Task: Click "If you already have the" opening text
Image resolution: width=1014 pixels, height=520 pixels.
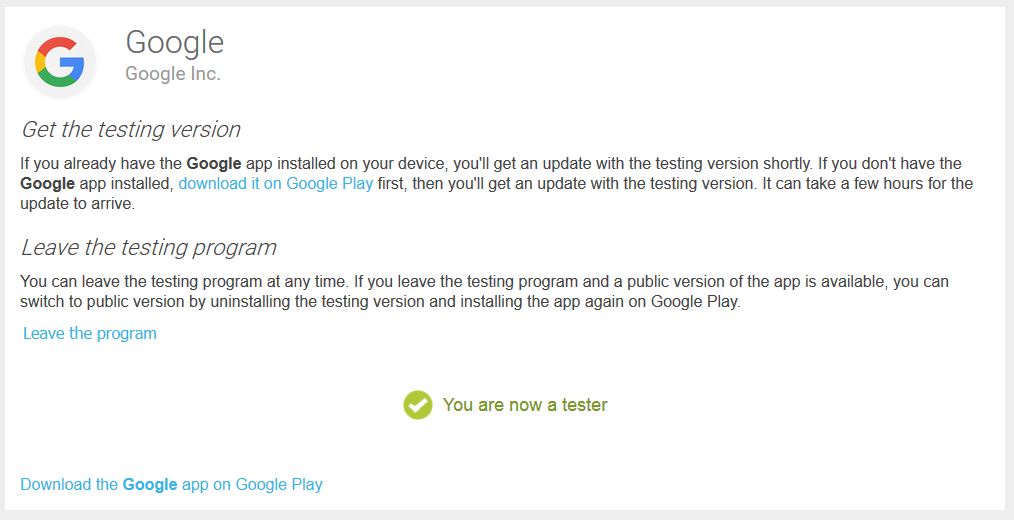Action: coord(100,164)
